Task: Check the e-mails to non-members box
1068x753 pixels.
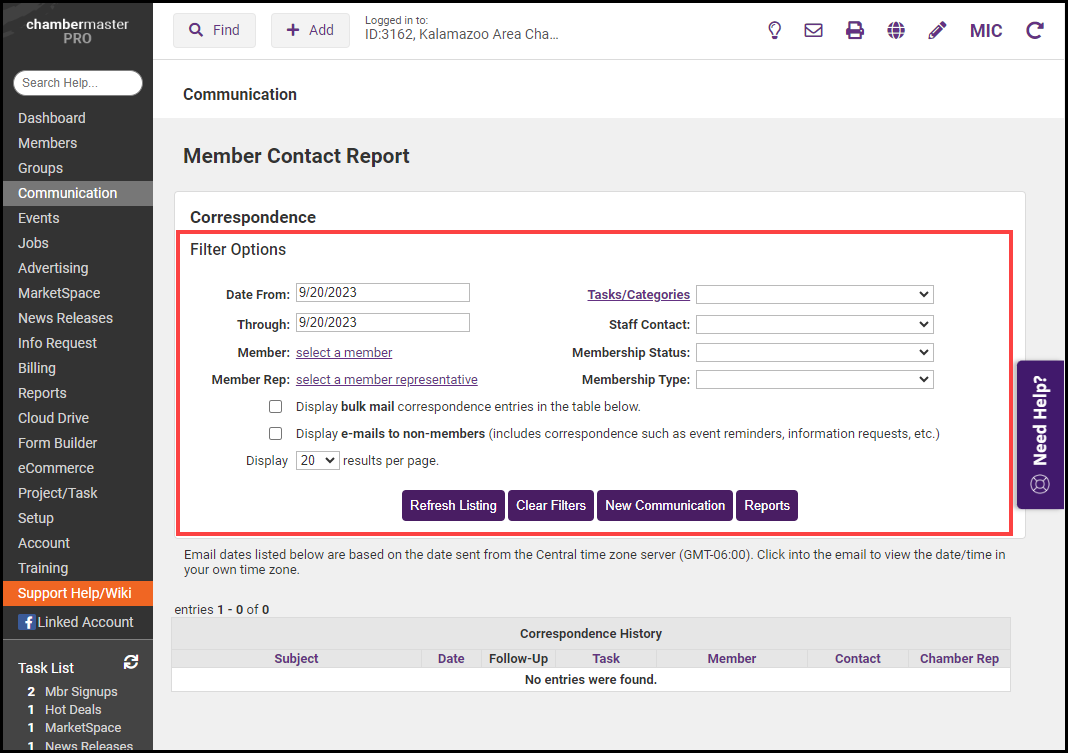Action: click(275, 434)
